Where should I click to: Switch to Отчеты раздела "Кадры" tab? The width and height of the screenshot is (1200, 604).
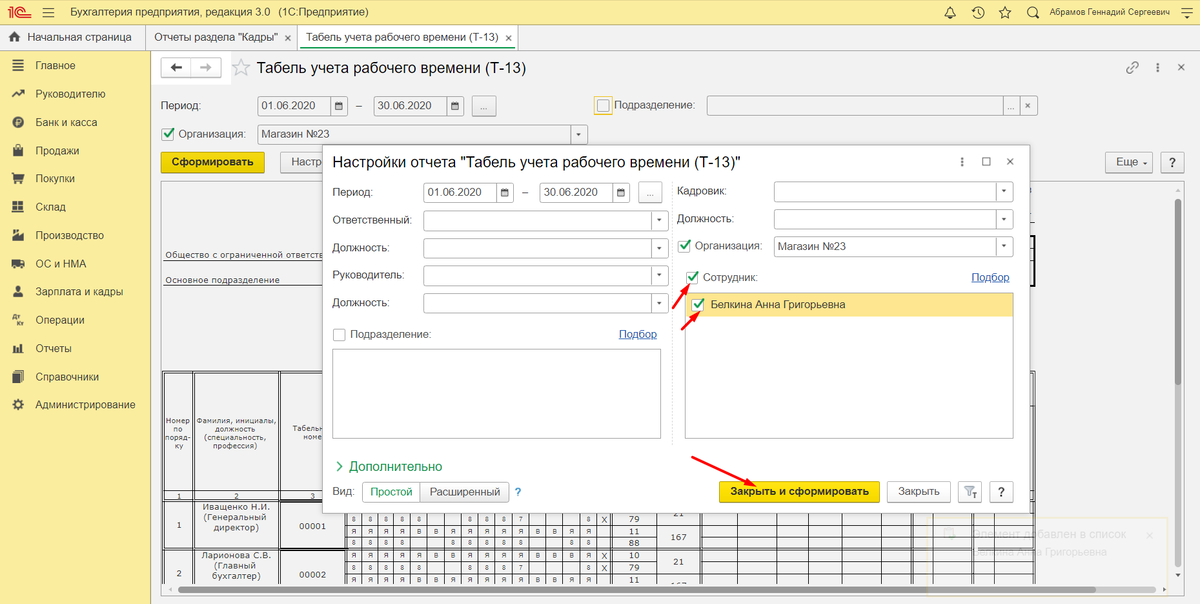point(216,37)
